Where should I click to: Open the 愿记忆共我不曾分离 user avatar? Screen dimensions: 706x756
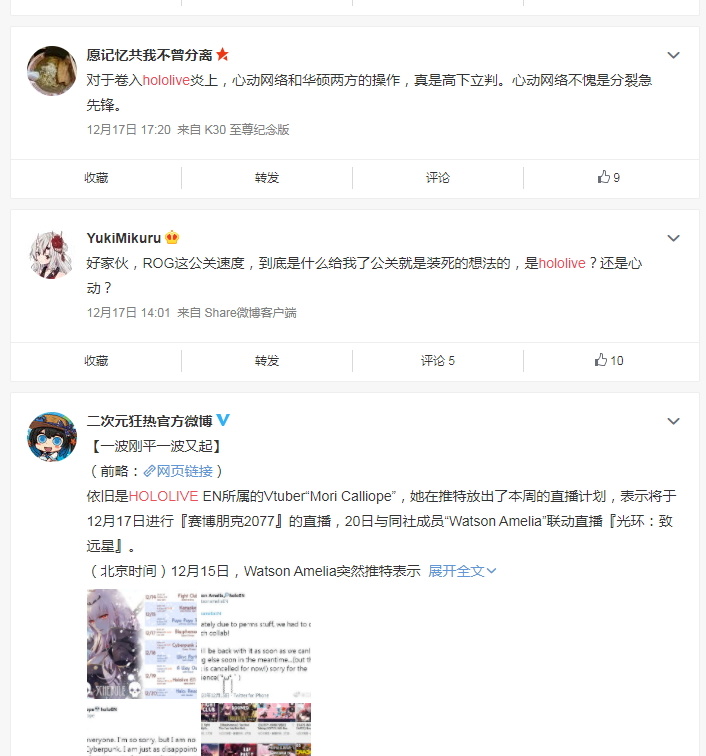52,71
